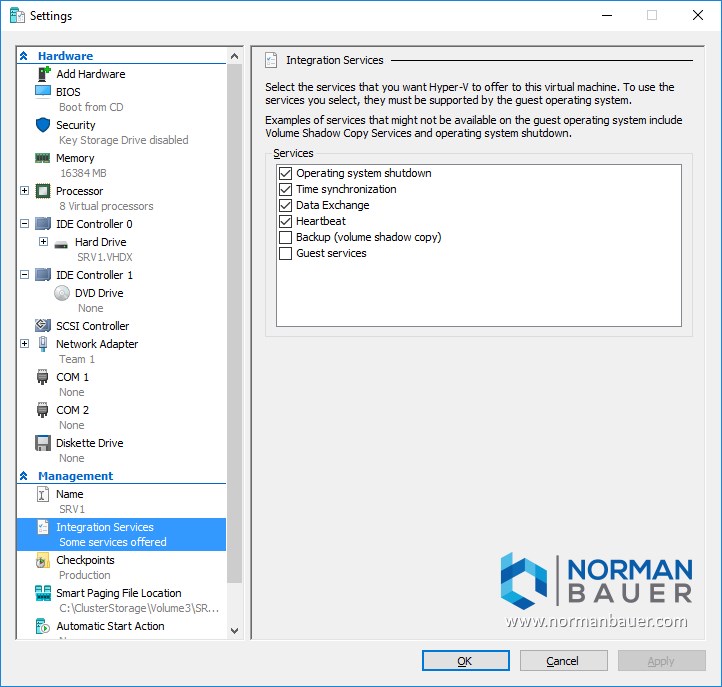Collapse the Management section
Screen dimensions: 722x687
click(x=23, y=476)
